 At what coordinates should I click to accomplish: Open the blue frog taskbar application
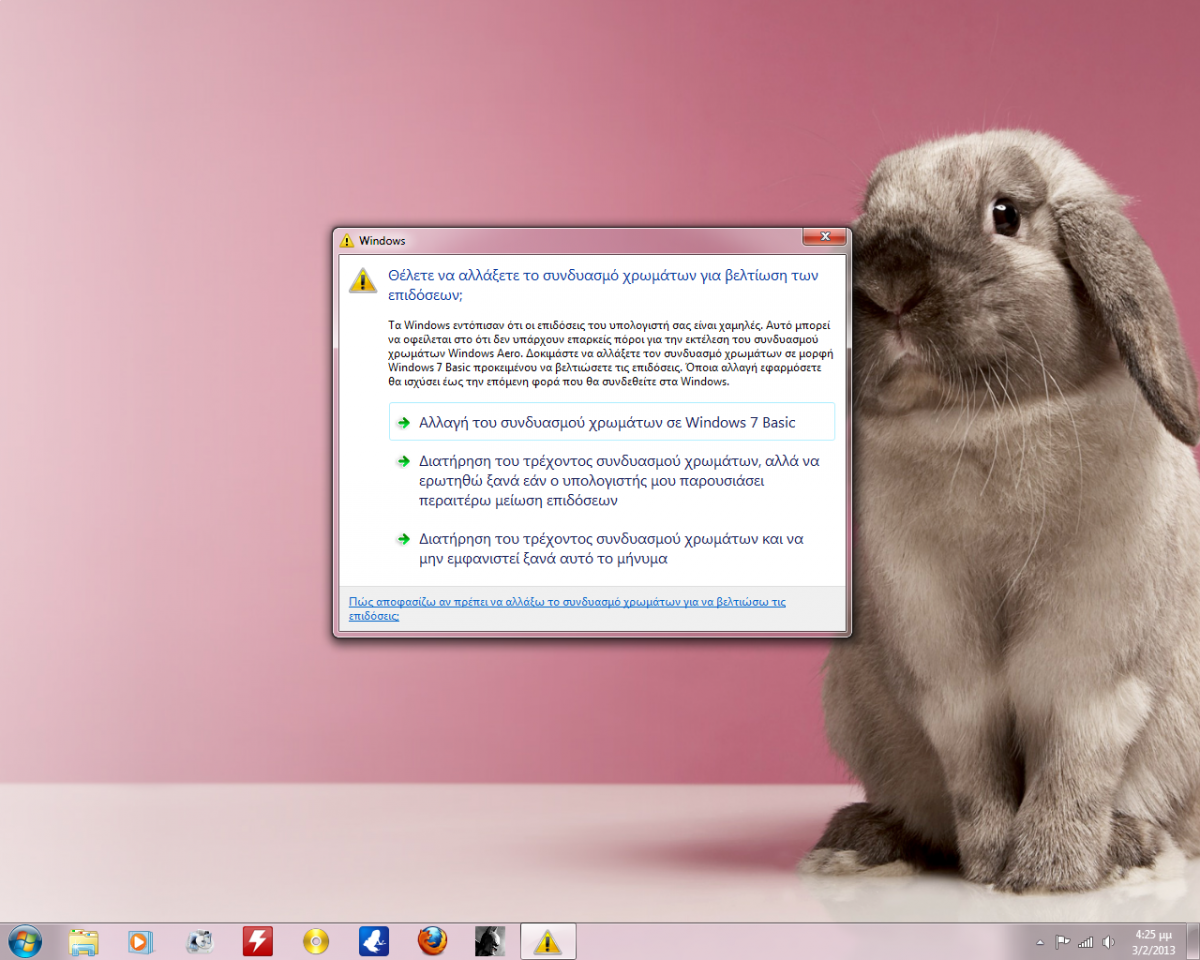point(374,941)
